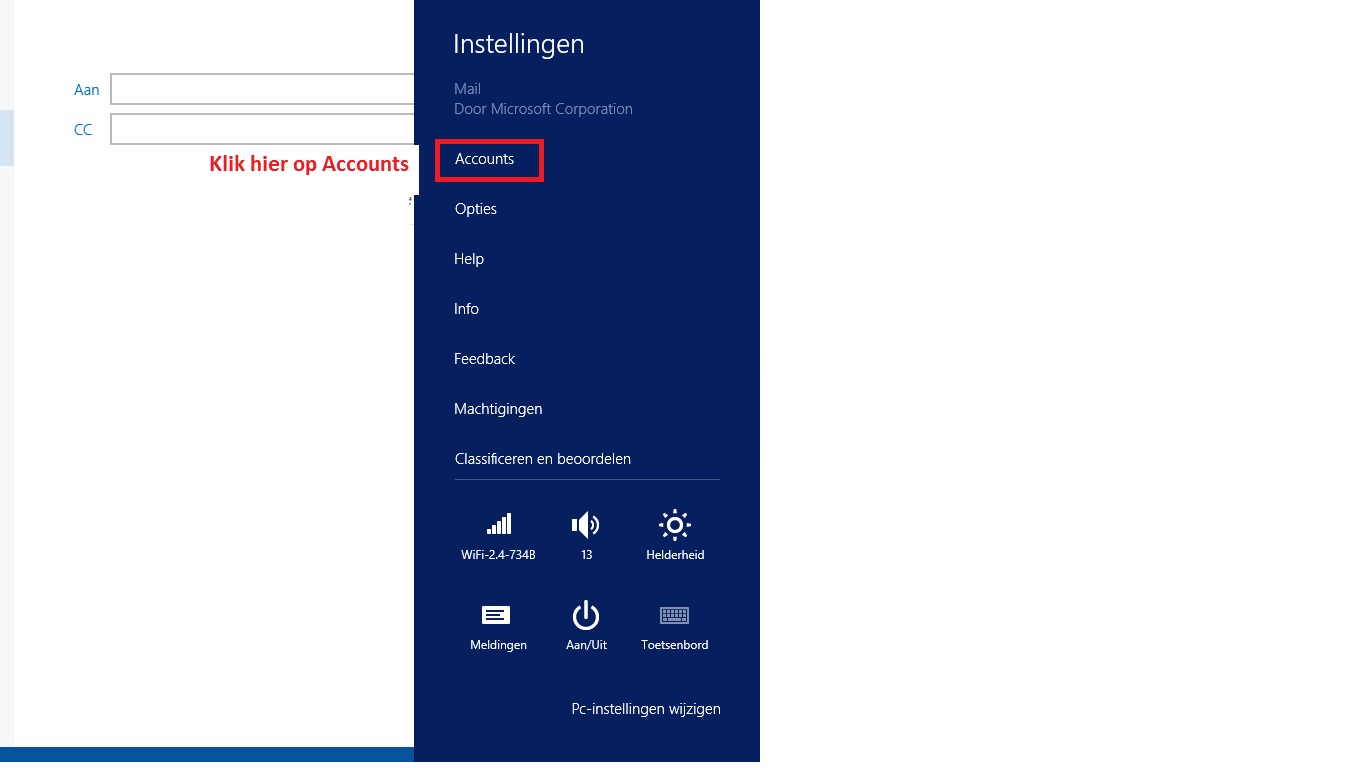Click into the CC recipient field
The image size is (1366, 768).
click(x=262, y=129)
